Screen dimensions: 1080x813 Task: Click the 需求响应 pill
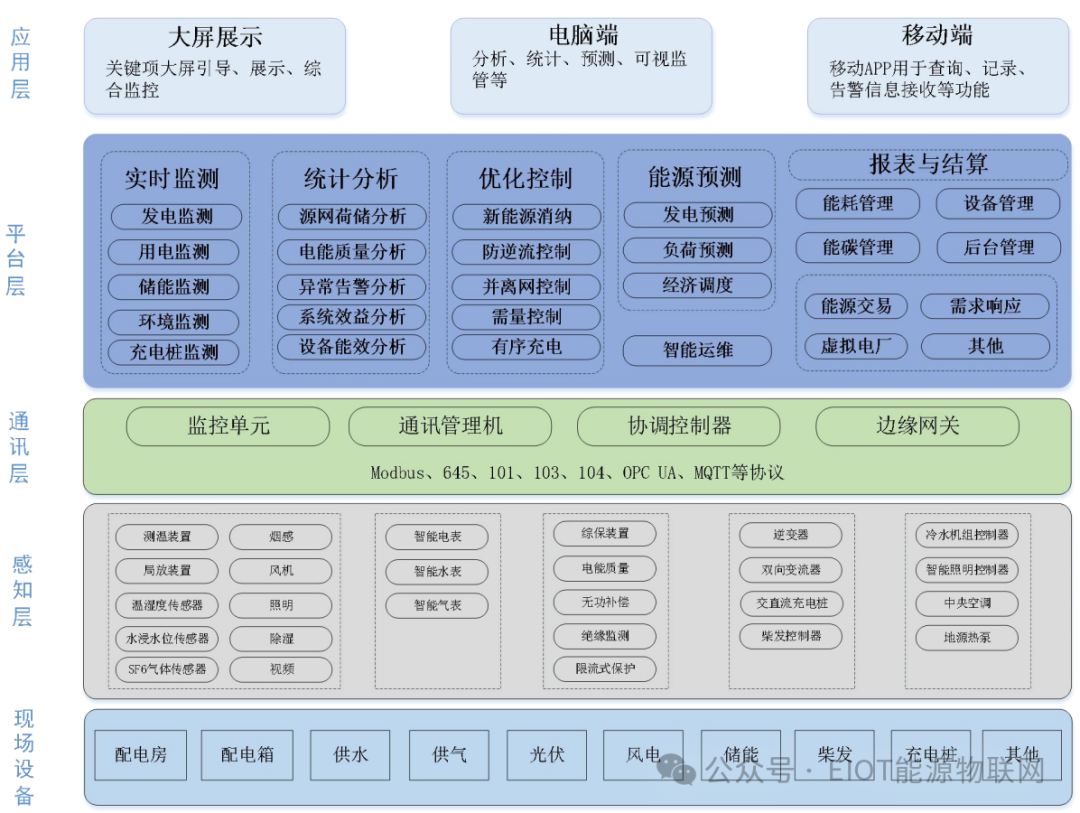click(986, 306)
